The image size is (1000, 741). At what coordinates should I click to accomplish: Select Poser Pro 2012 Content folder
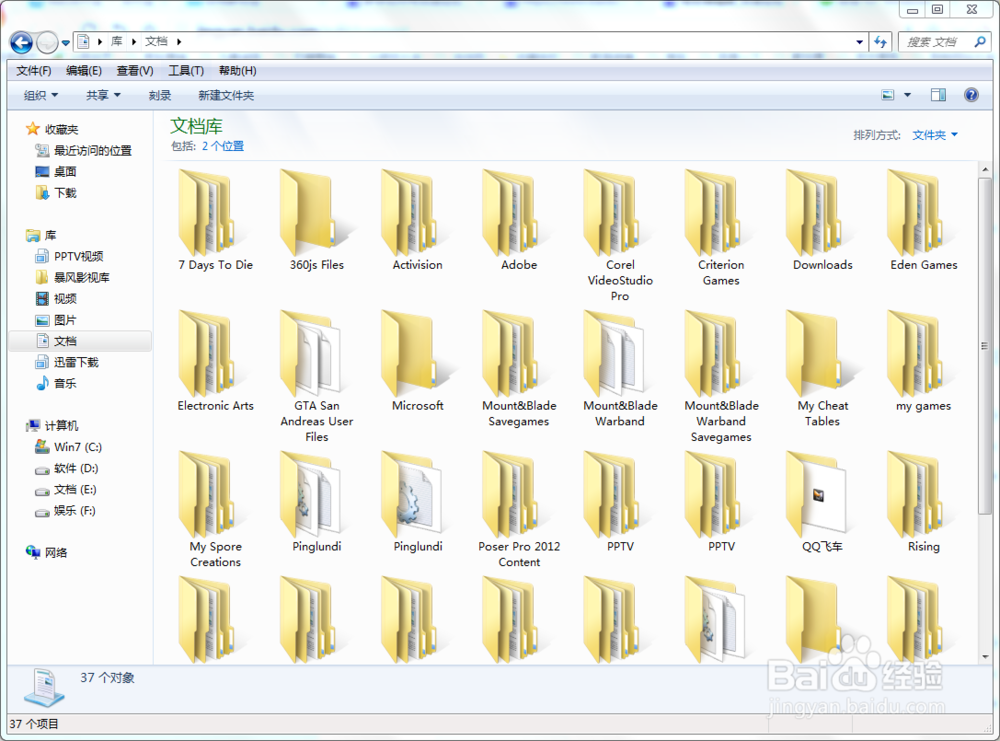[x=519, y=510]
